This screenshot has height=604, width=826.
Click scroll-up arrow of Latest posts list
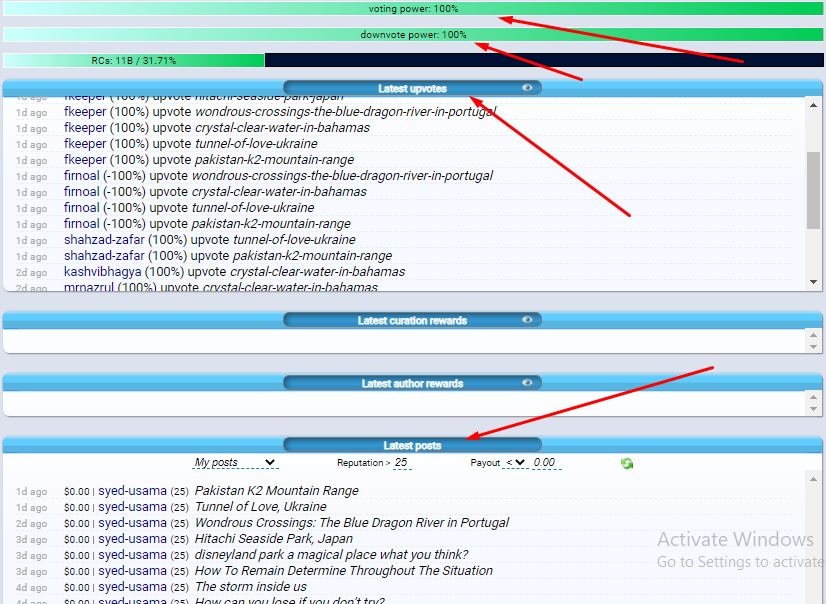813,479
